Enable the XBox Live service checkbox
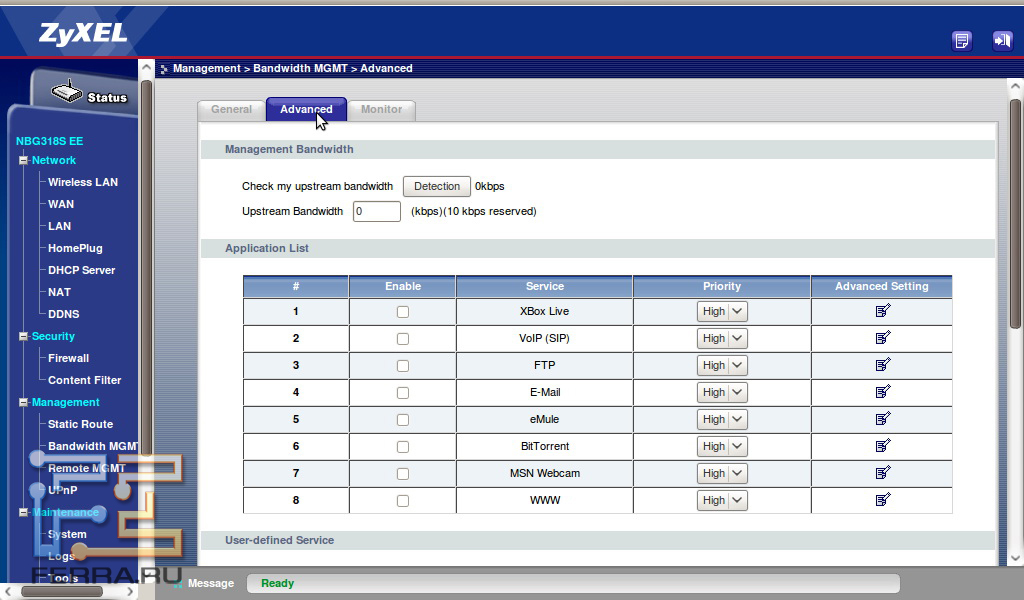Screen dimensions: 1024x600 point(403,312)
